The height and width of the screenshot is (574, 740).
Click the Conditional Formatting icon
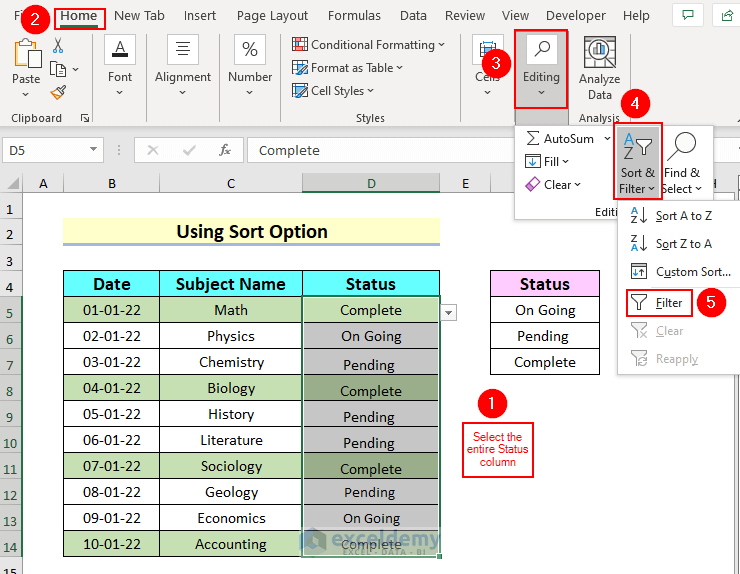point(300,44)
